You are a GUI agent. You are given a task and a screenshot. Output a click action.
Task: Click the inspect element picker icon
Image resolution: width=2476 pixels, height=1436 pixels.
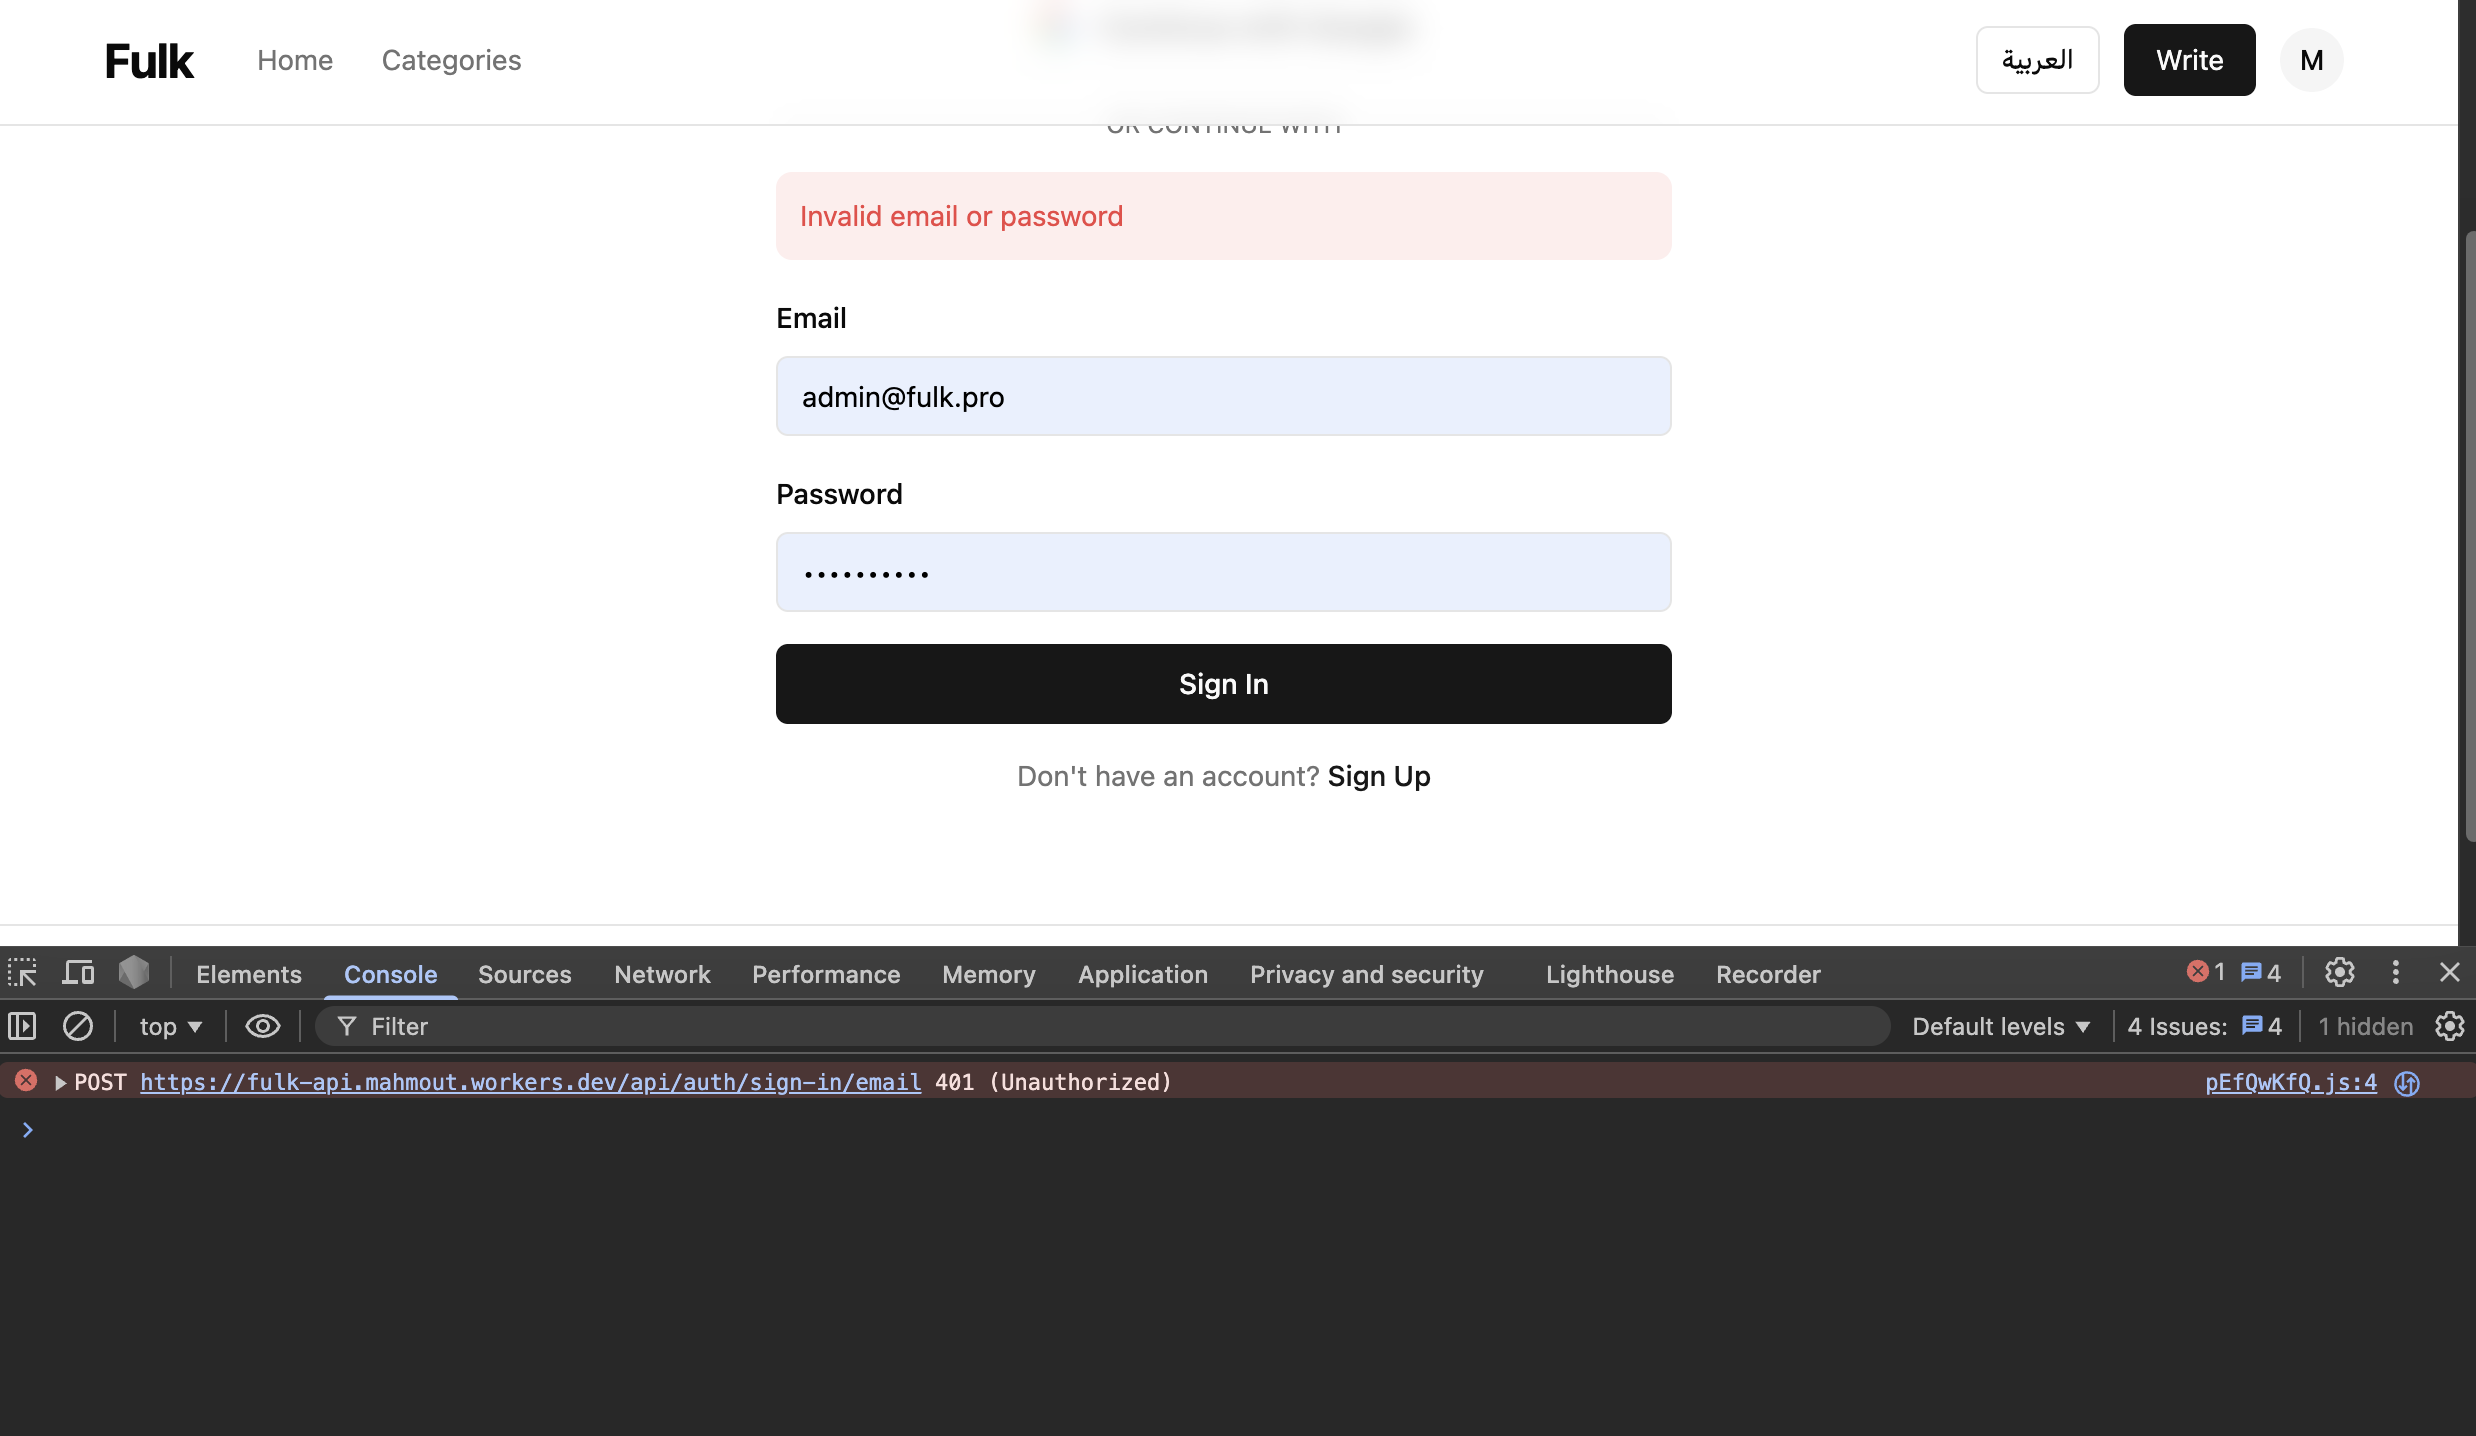[x=22, y=973]
